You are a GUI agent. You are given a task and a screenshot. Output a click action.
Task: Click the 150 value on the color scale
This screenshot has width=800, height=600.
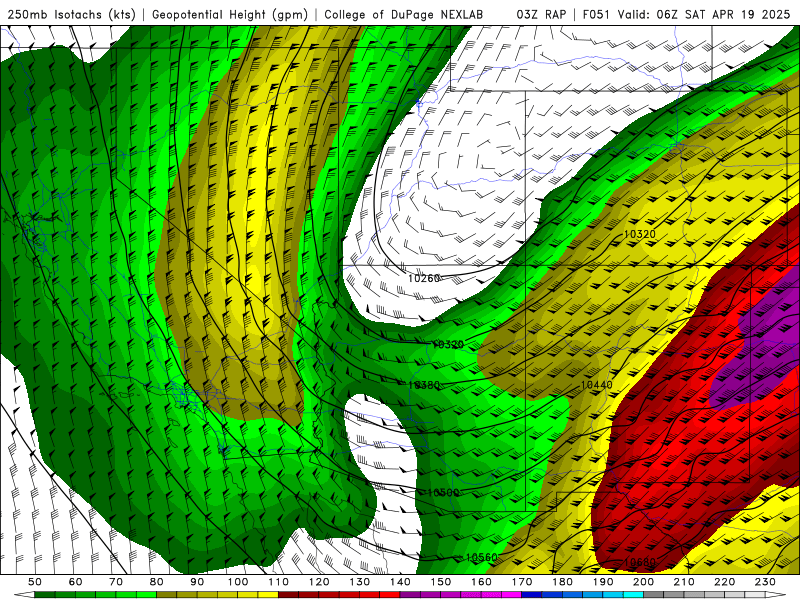click(441, 582)
